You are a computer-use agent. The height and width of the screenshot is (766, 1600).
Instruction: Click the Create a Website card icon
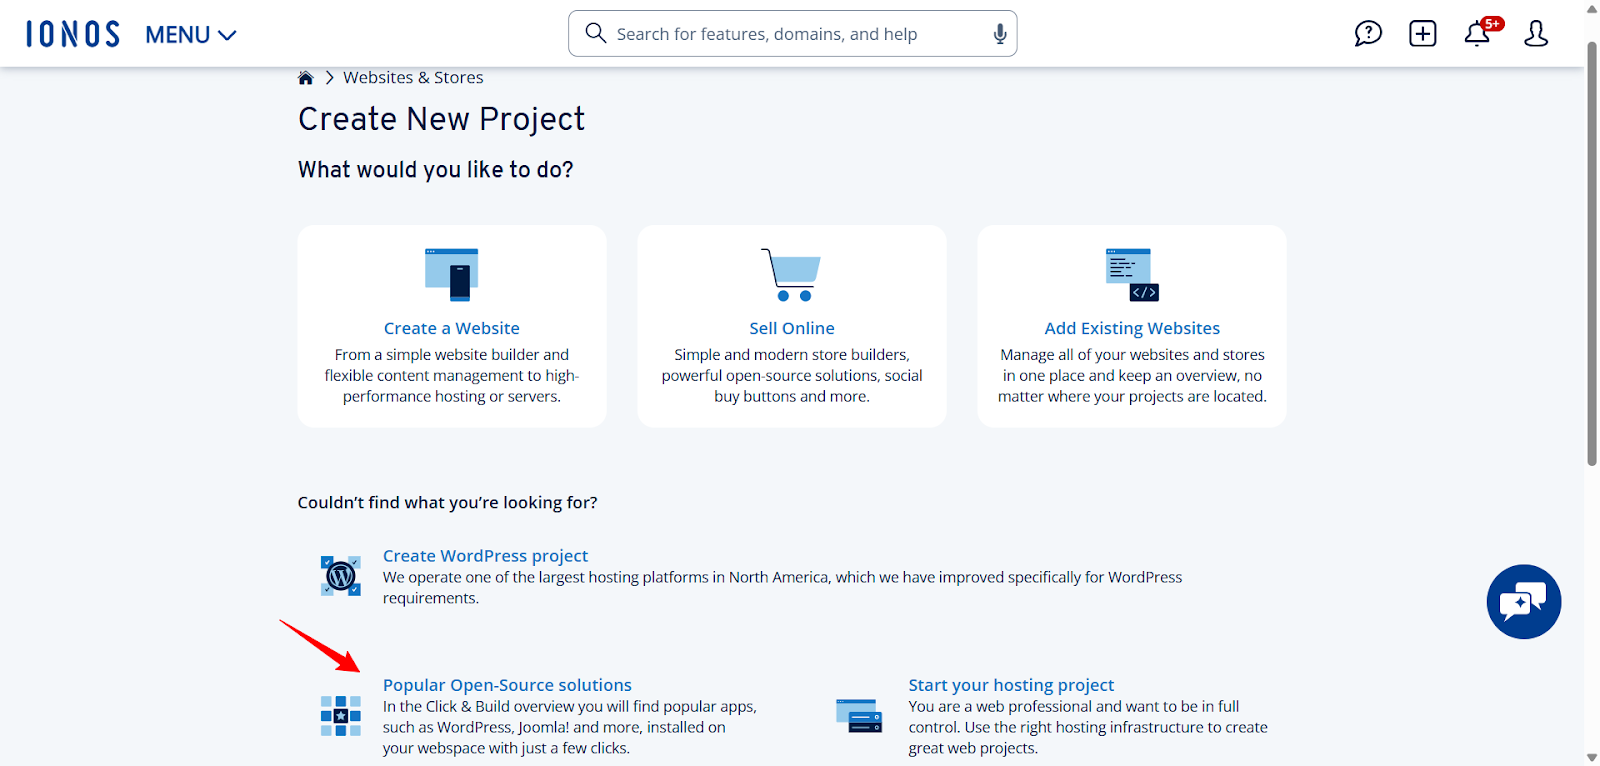pos(452,275)
